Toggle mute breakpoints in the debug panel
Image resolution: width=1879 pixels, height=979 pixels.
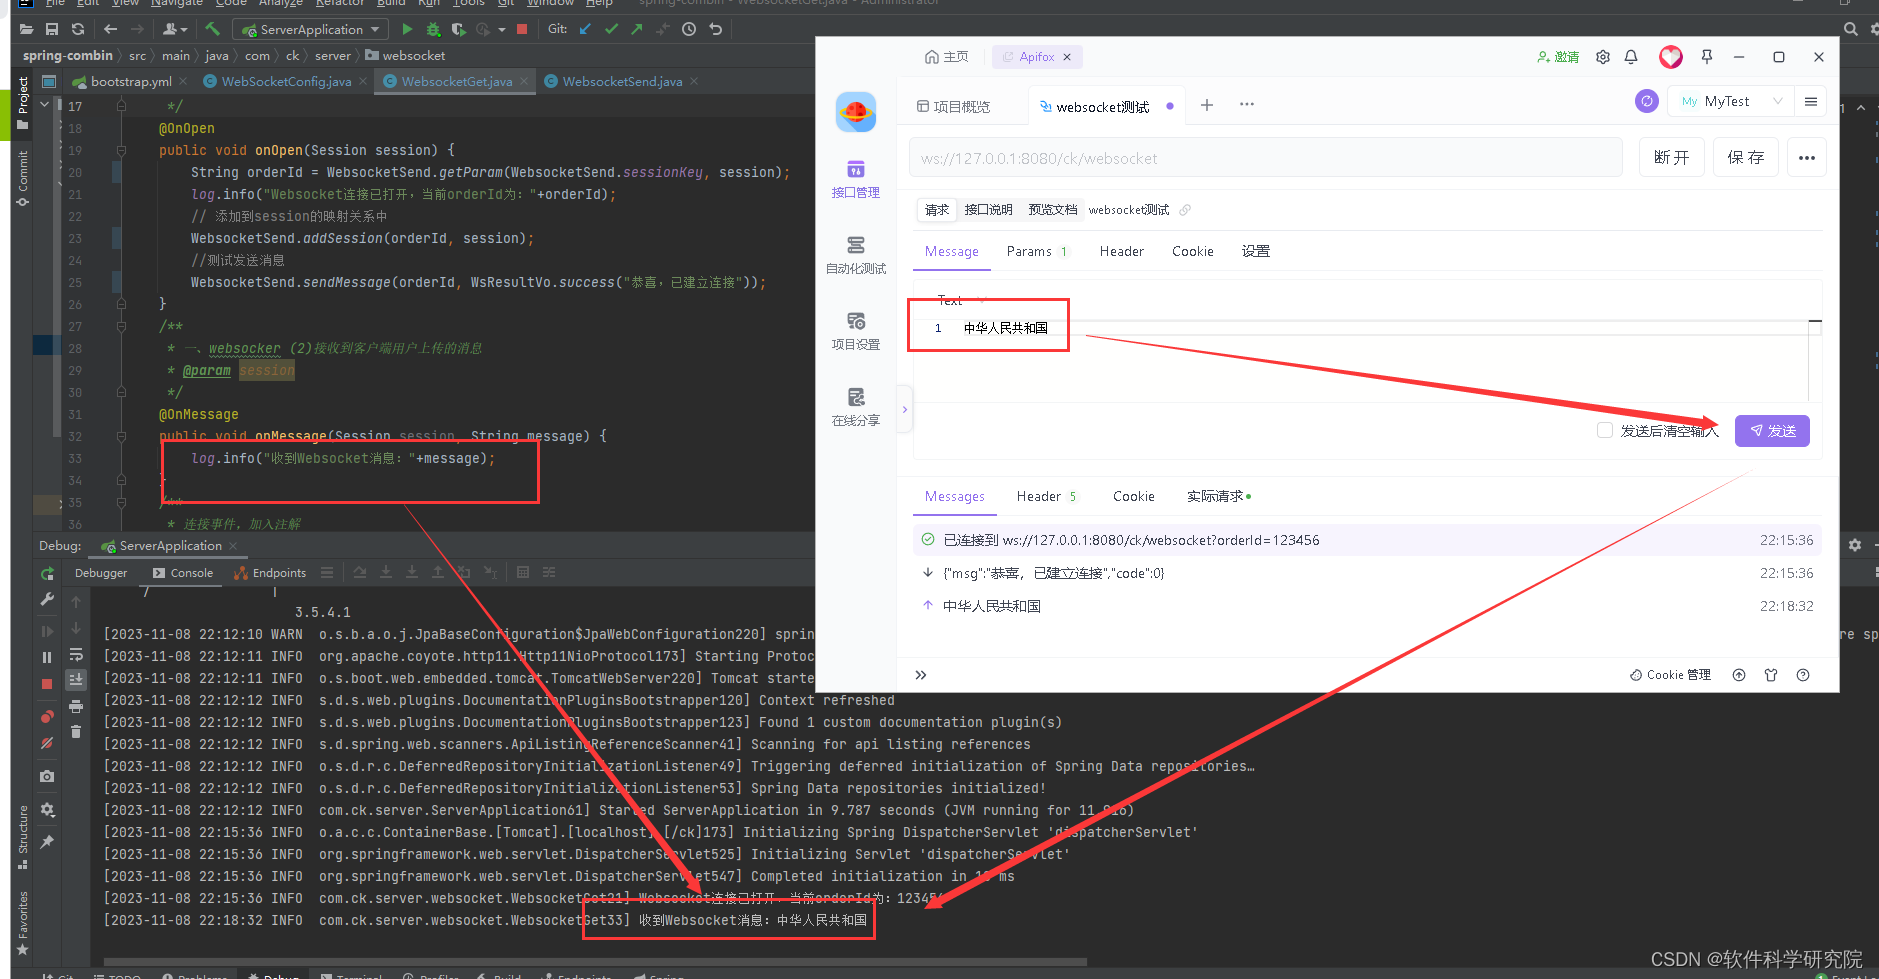pyautogui.click(x=46, y=744)
